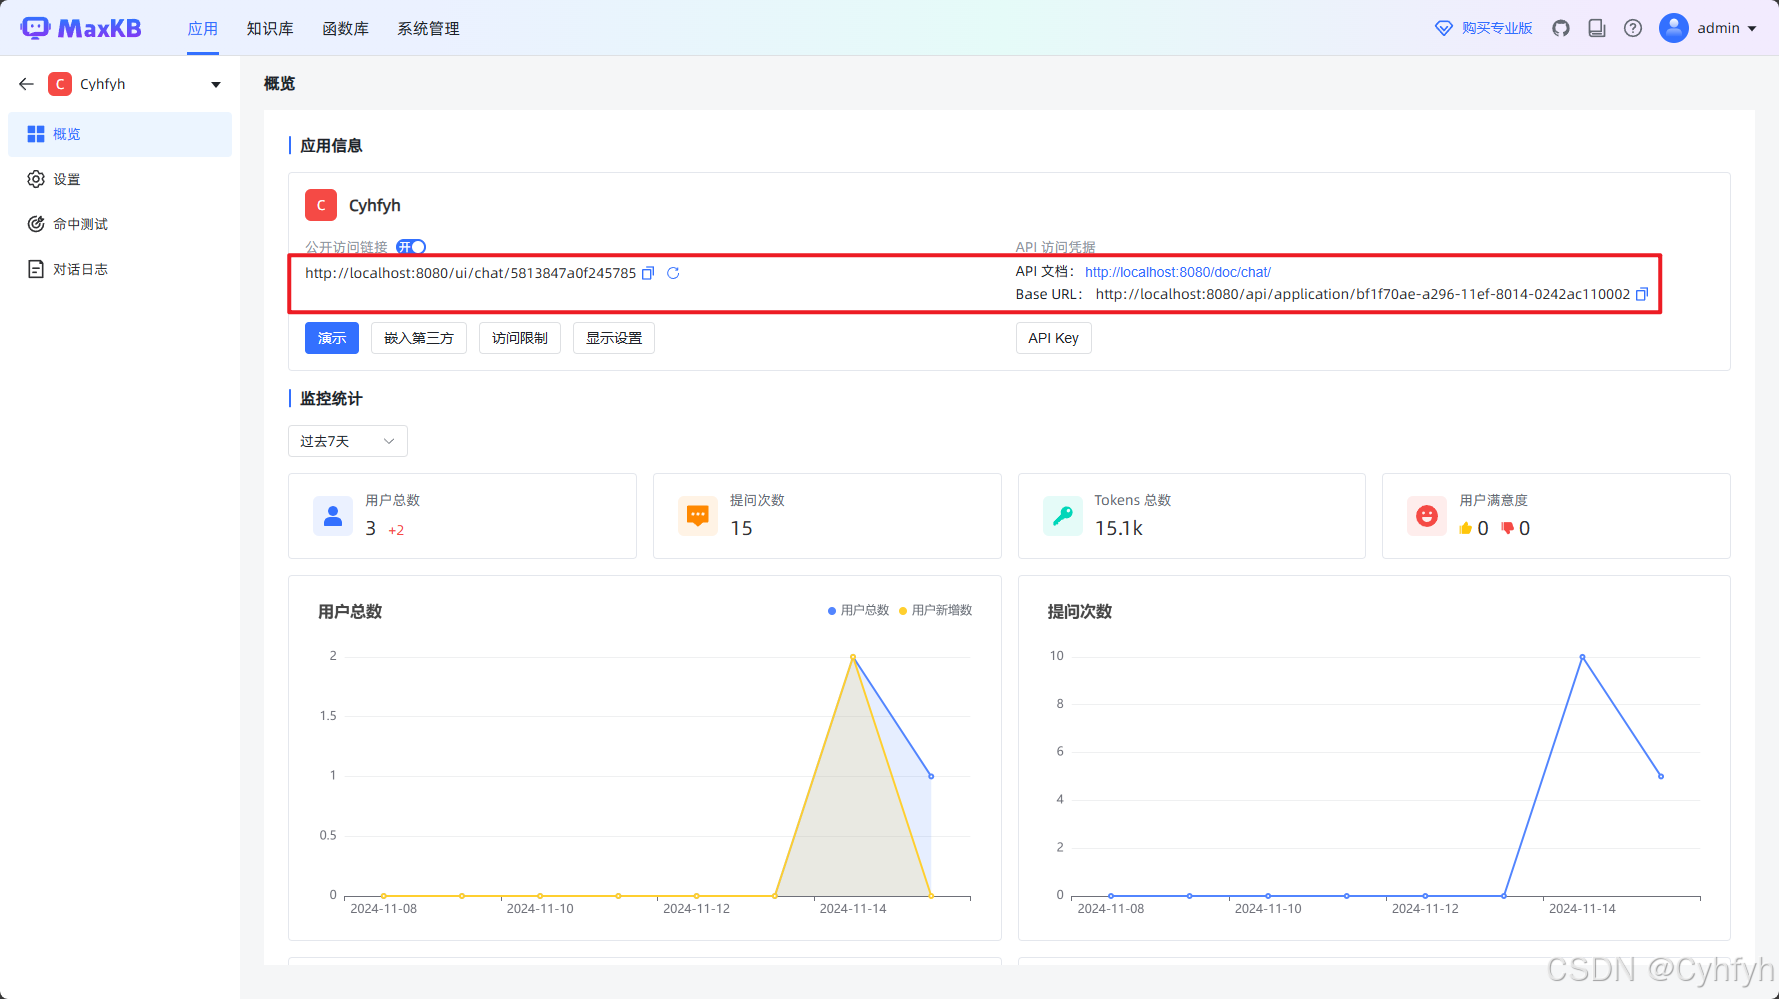
Task: Click the back arrow in sidebar
Action: tap(27, 84)
